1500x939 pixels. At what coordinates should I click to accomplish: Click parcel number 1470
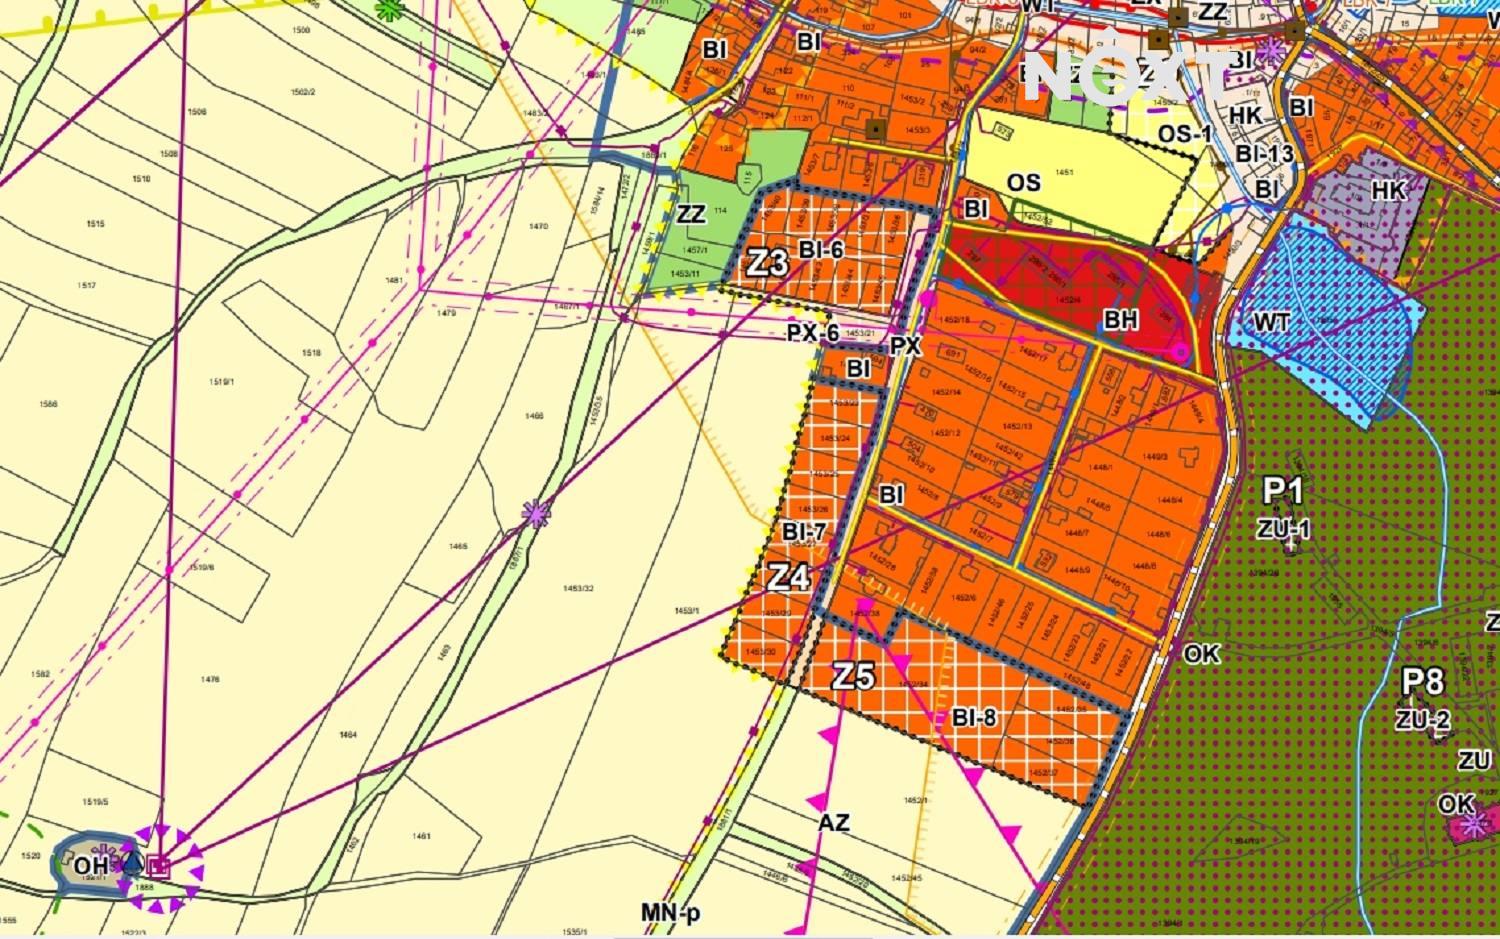coord(538,226)
